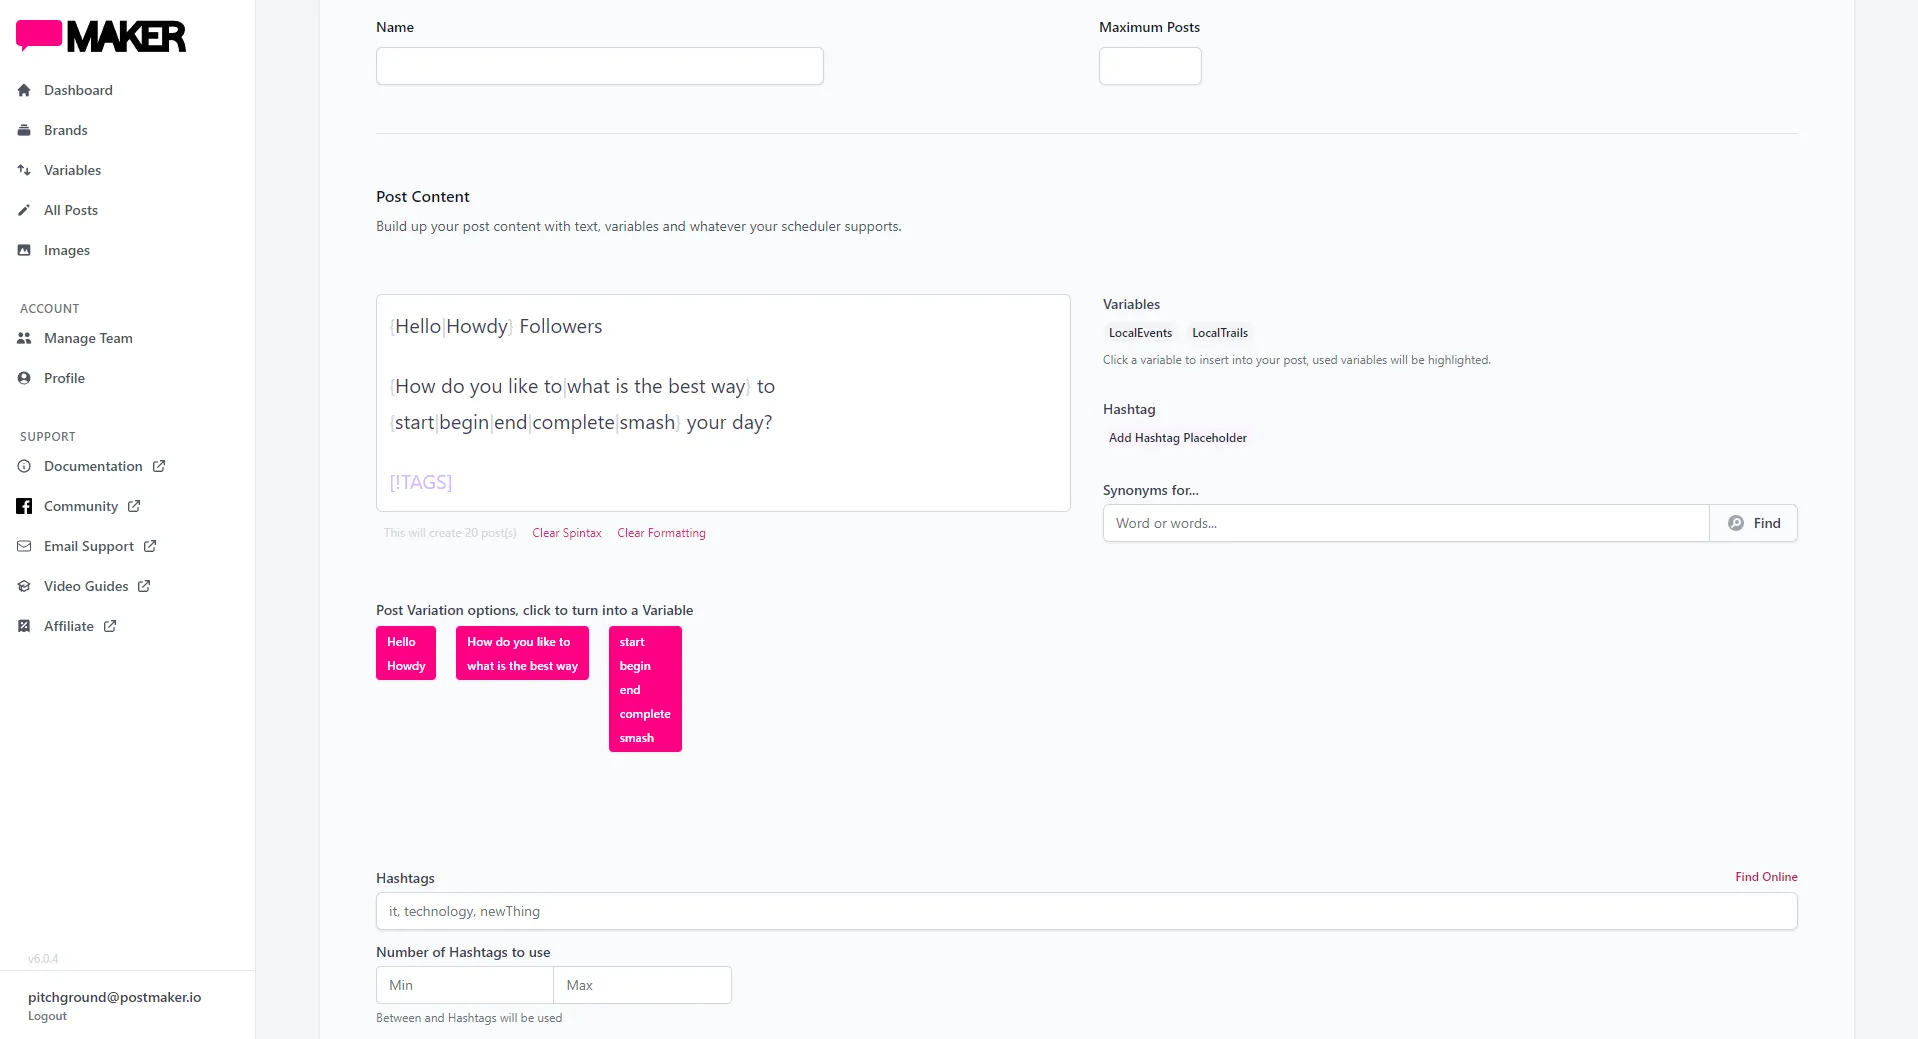Click Clear Spintax link
The height and width of the screenshot is (1039, 1918).
567,533
